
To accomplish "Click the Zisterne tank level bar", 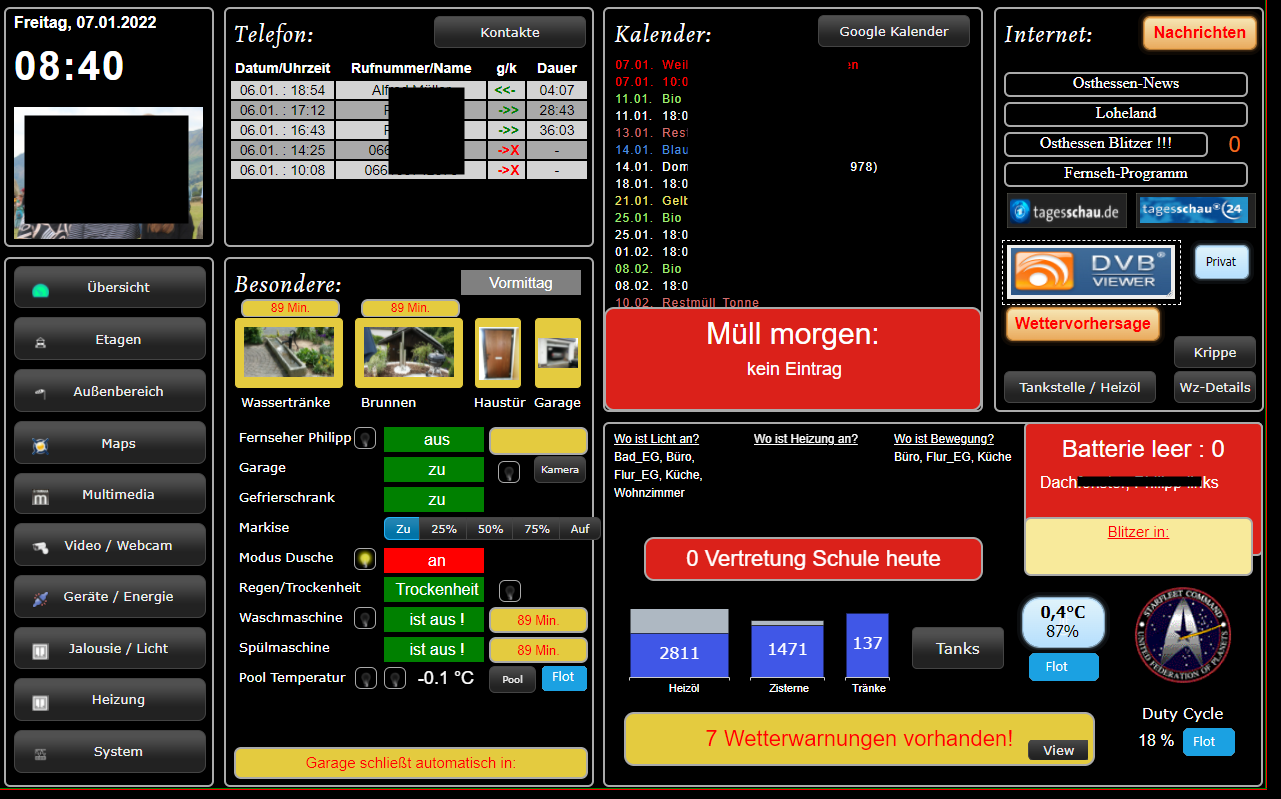I will [787, 650].
